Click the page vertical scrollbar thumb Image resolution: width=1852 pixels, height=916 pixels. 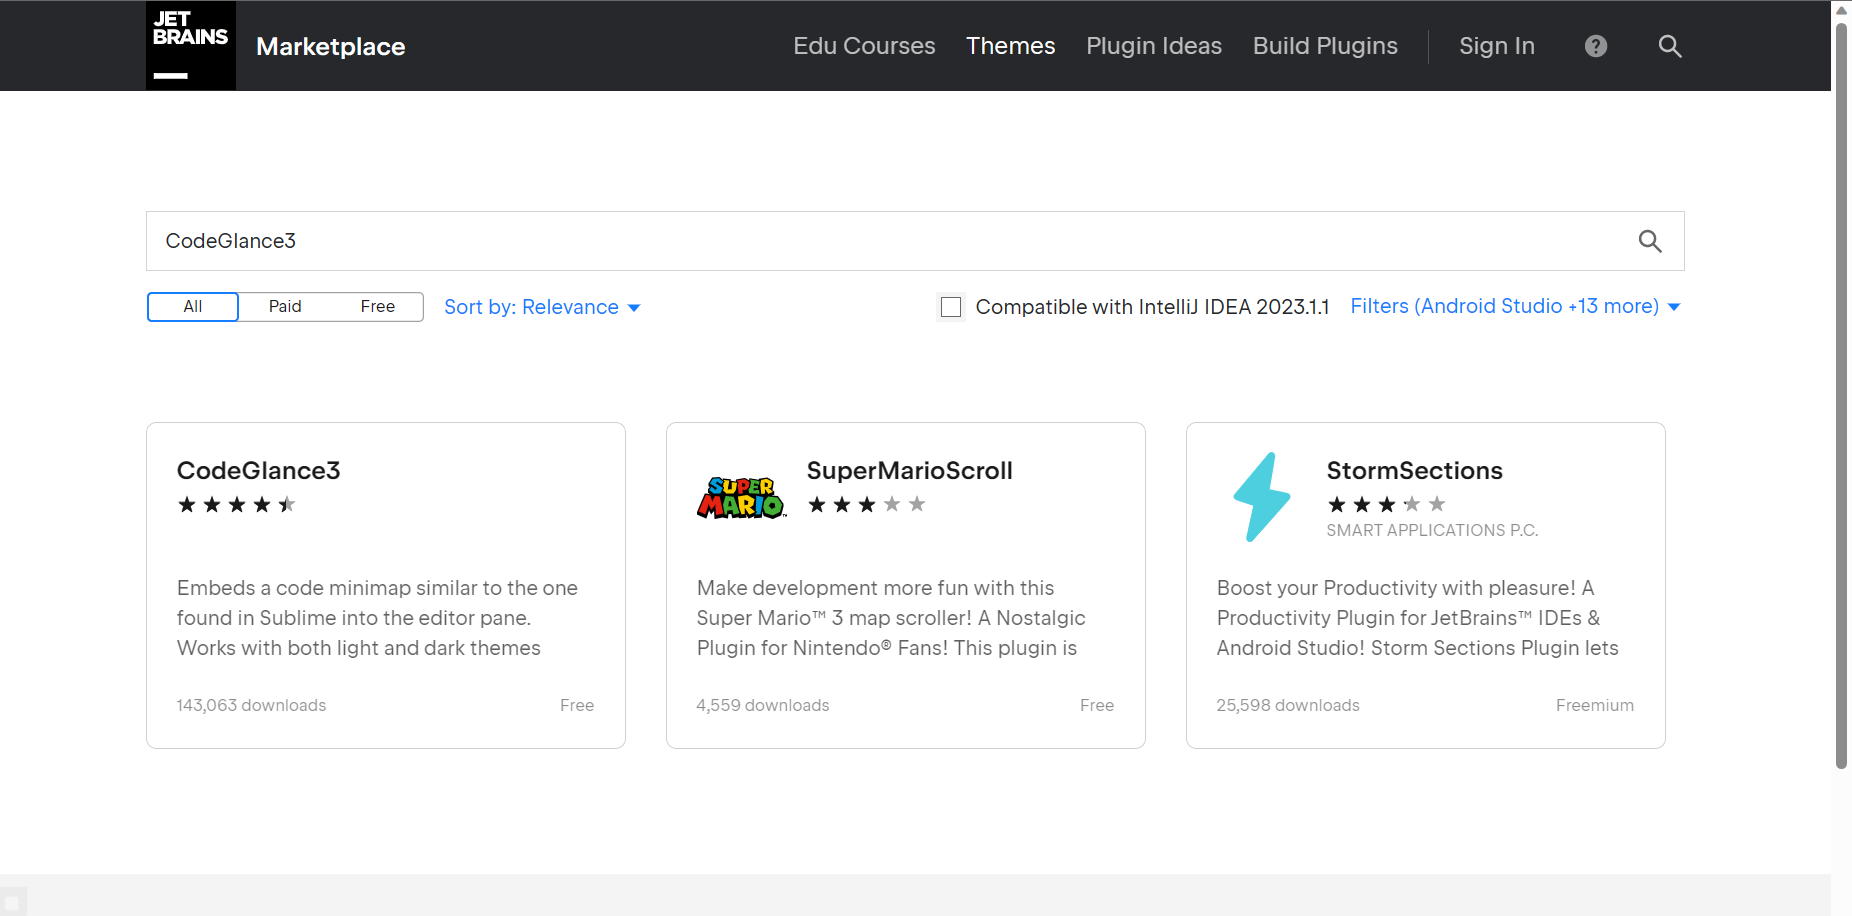pos(1842,395)
